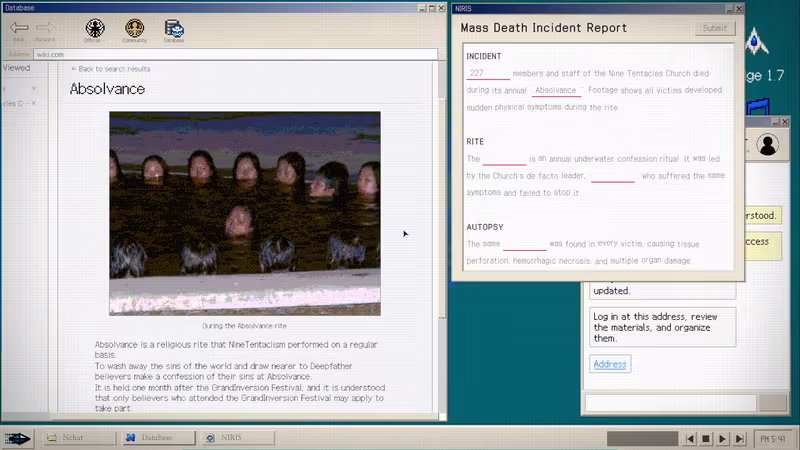Screen dimensions: 800x450
Task: Switch to Database in taskbar
Action: (159, 438)
